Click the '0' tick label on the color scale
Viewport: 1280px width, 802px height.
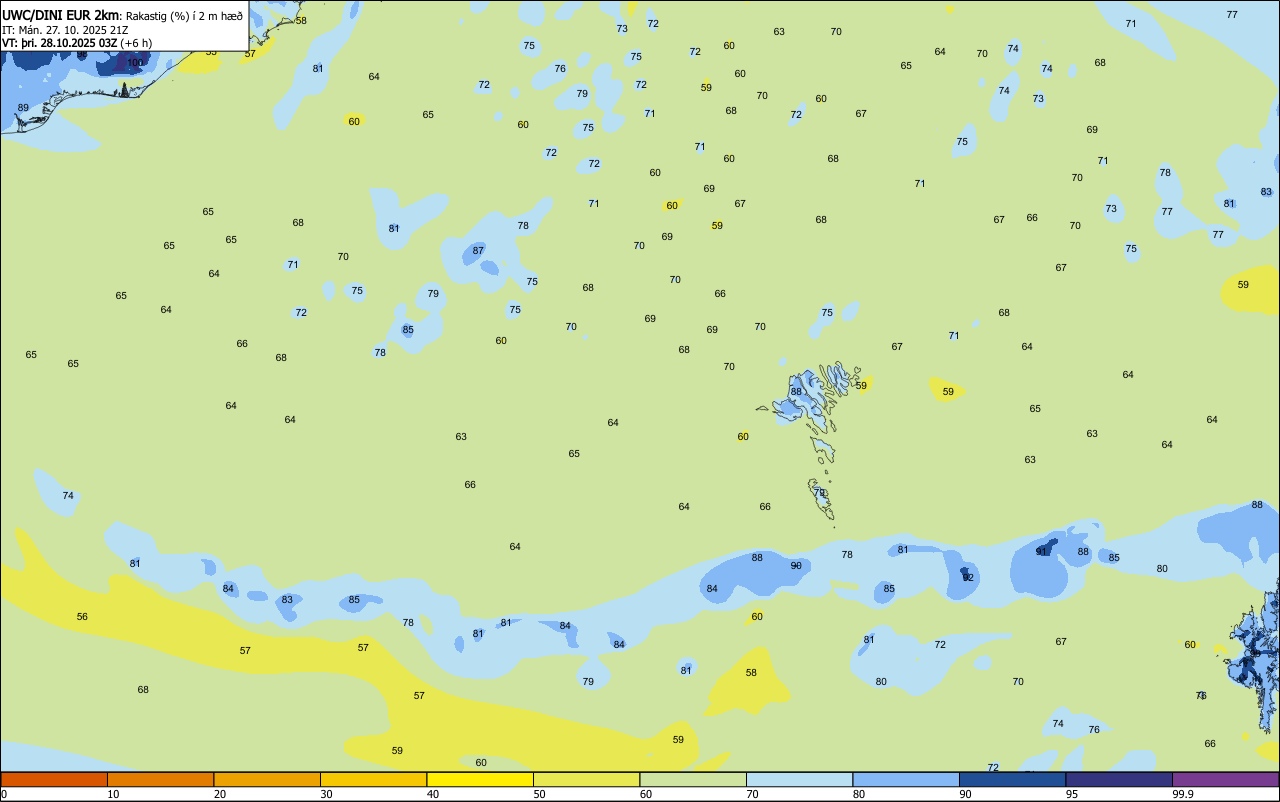tap(4, 794)
